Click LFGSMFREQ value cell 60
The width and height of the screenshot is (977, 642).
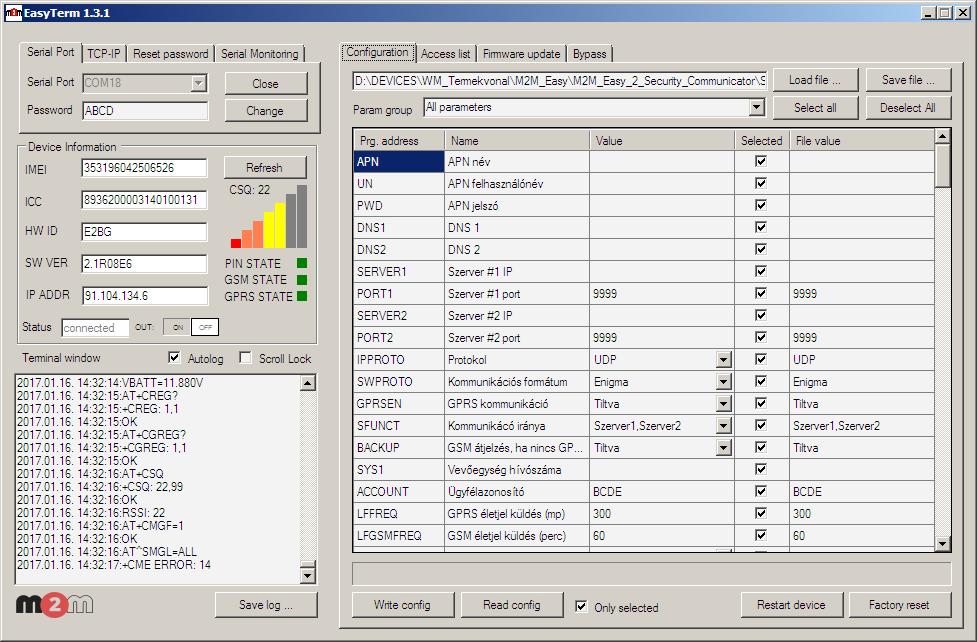click(x=662, y=535)
